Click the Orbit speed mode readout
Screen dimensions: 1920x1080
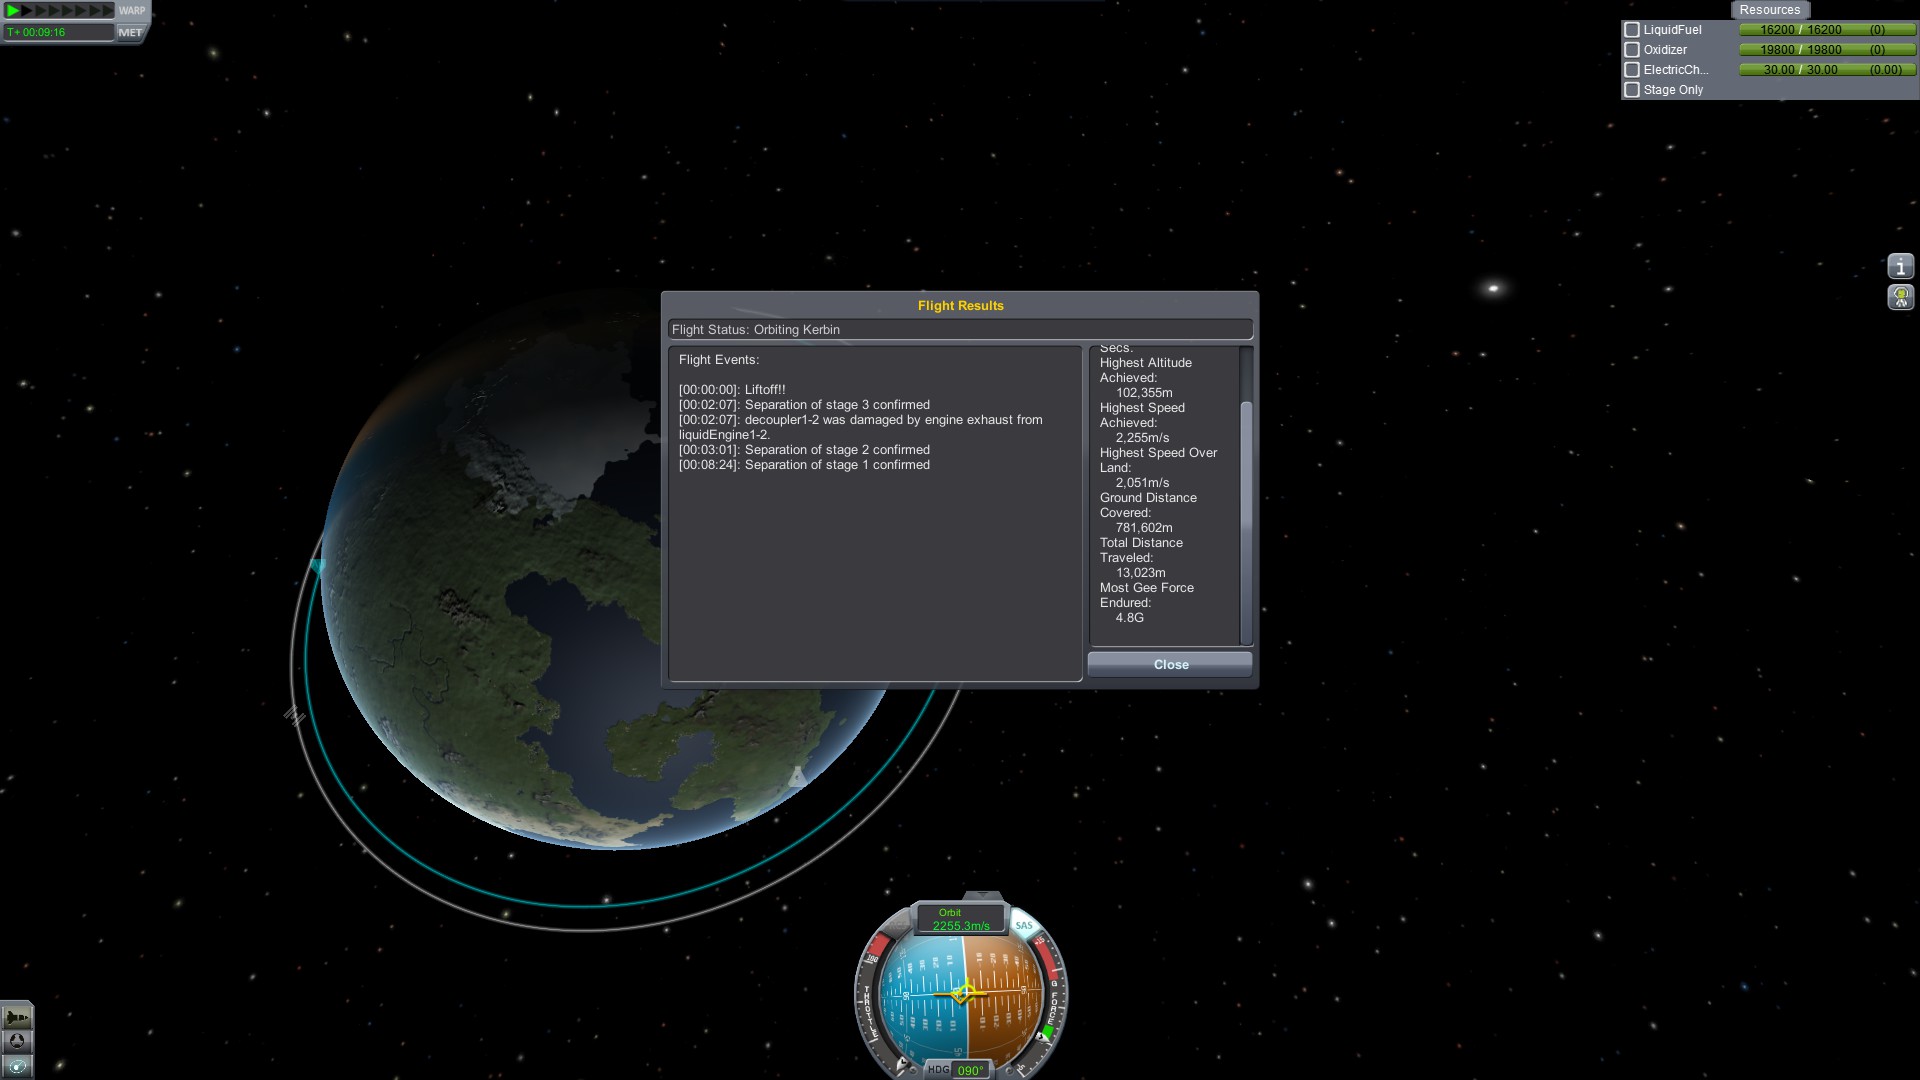[960, 919]
